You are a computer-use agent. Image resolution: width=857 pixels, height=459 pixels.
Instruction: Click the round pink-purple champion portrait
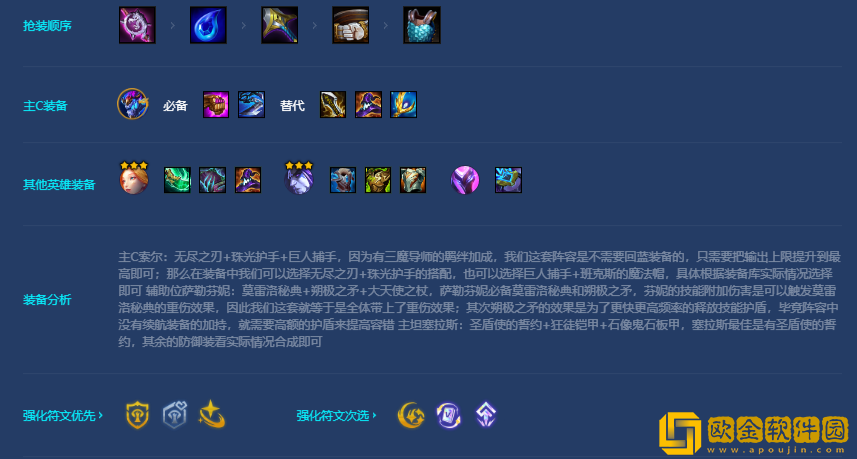tap(465, 180)
